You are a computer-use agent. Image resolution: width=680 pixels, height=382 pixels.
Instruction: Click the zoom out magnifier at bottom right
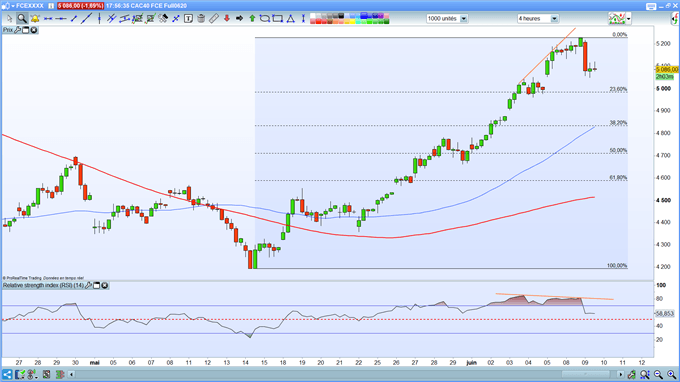point(658,374)
